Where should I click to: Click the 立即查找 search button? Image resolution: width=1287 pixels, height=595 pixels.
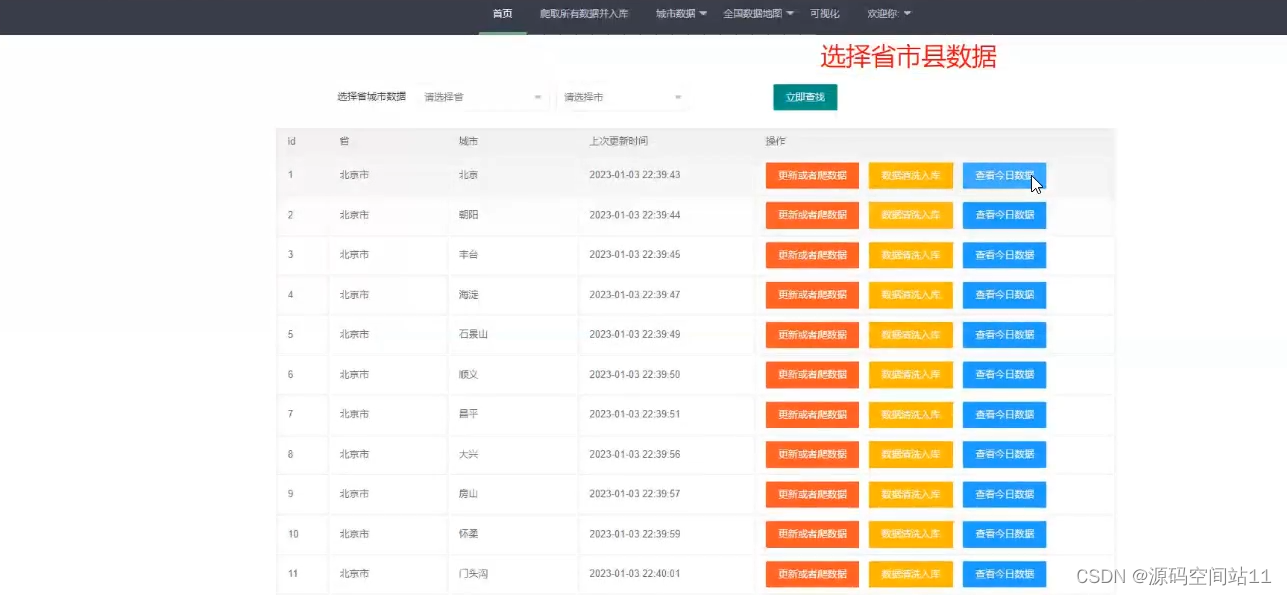(805, 97)
